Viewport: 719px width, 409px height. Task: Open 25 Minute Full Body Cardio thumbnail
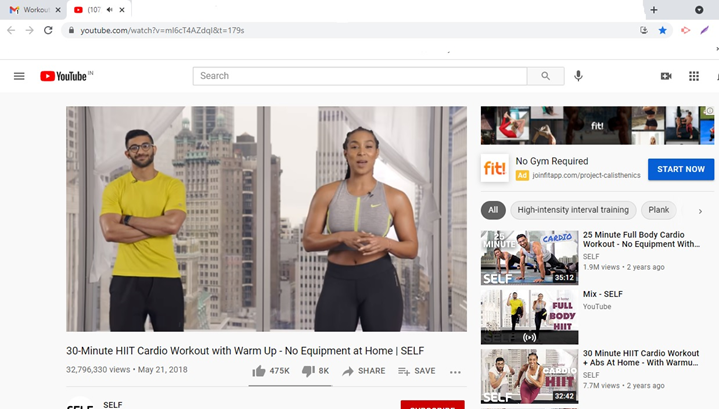click(x=530, y=258)
